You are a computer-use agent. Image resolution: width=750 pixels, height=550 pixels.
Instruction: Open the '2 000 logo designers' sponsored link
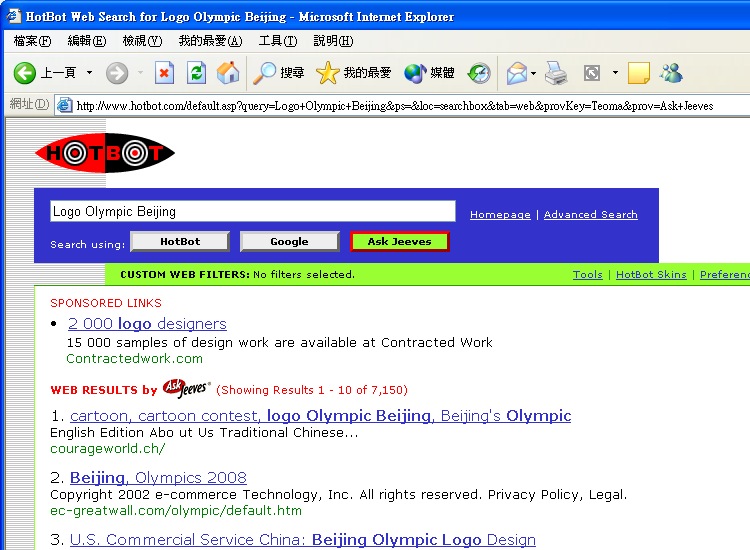click(x=147, y=324)
